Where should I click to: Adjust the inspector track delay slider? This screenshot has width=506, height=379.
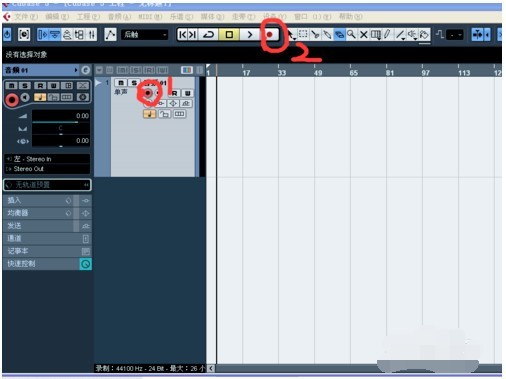click(61, 141)
